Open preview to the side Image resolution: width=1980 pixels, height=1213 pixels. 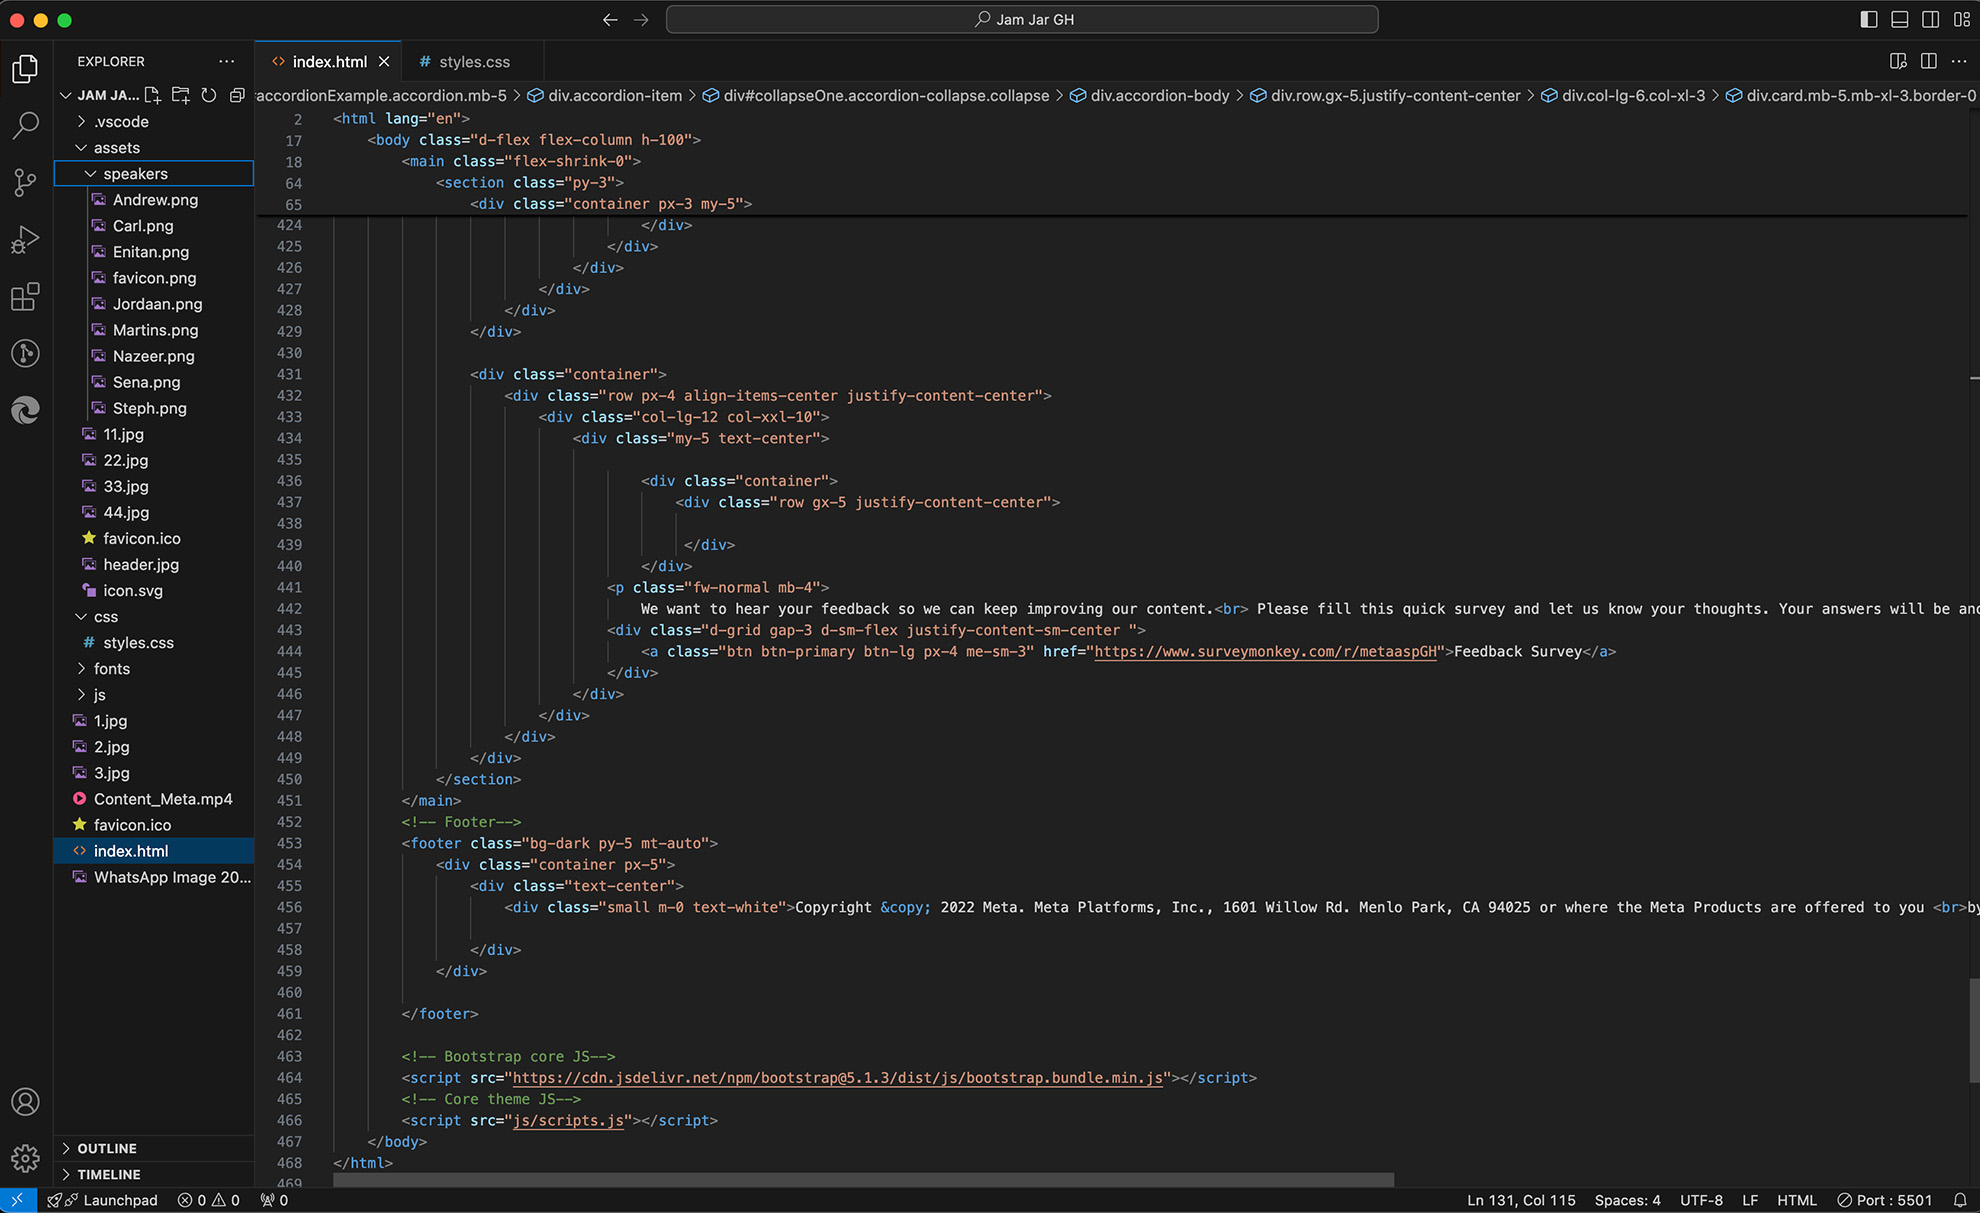click(x=1898, y=61)
